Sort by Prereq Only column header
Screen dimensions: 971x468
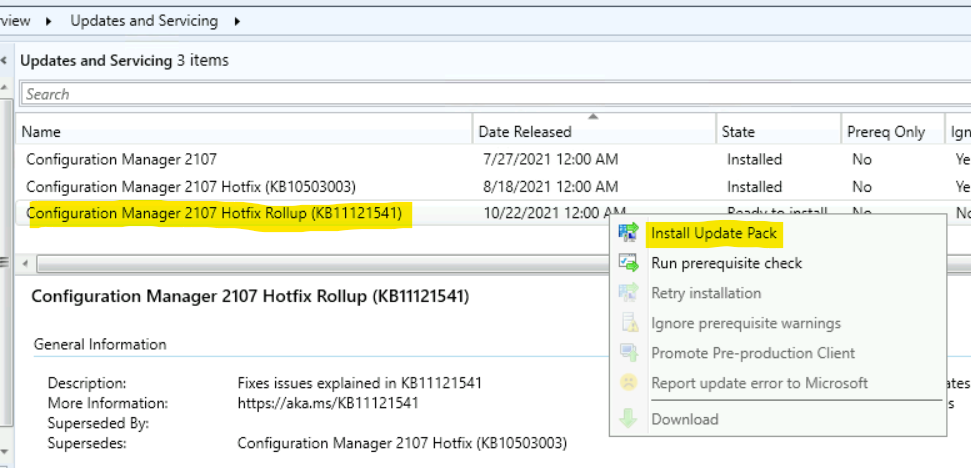pyautogui.click(x=893, y=131)
